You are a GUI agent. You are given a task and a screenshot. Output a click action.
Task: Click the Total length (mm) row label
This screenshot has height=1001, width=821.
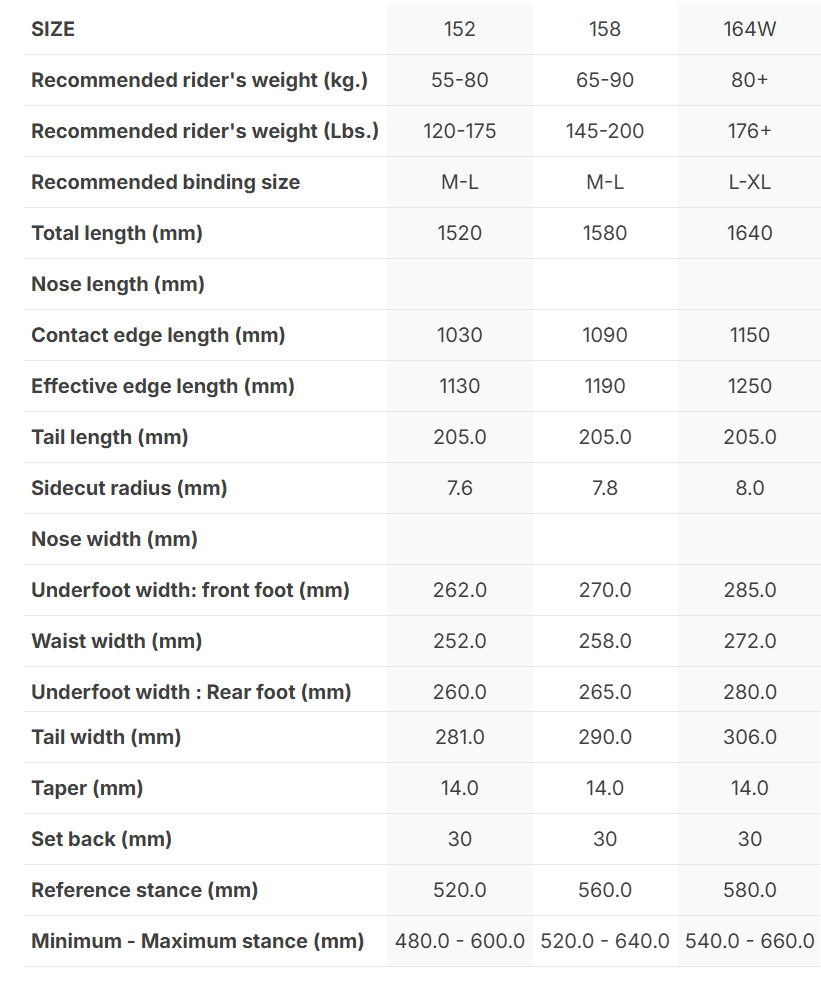(117, 233)
